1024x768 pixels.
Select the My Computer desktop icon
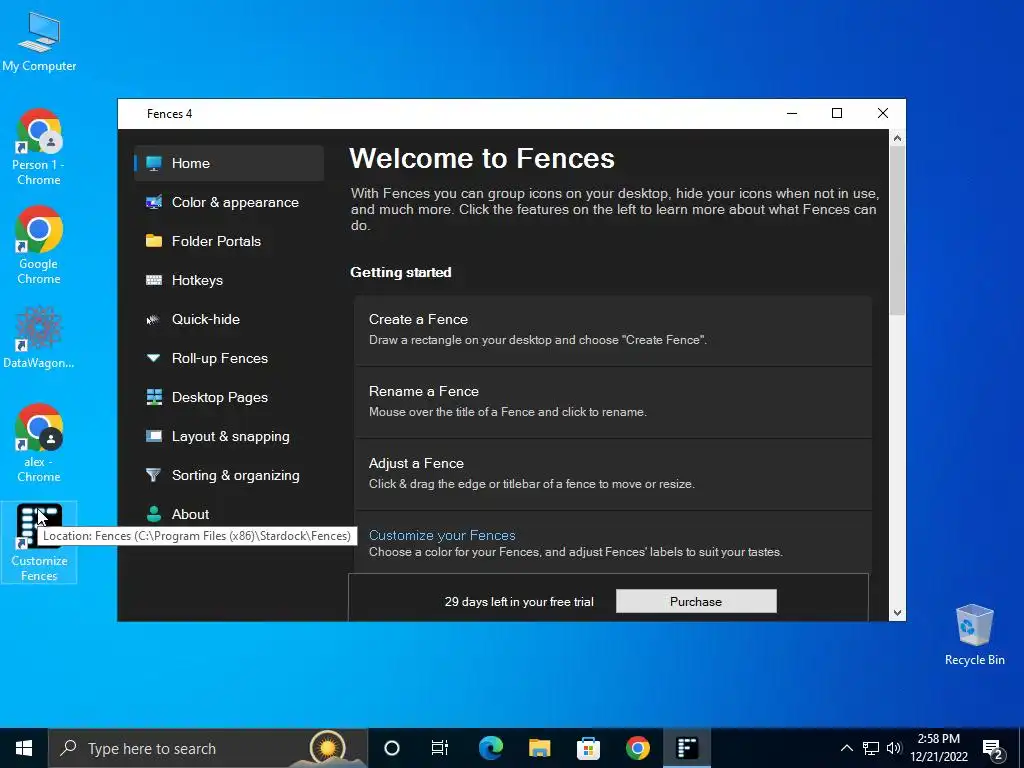pyautogui.click(x=39, y=42)
